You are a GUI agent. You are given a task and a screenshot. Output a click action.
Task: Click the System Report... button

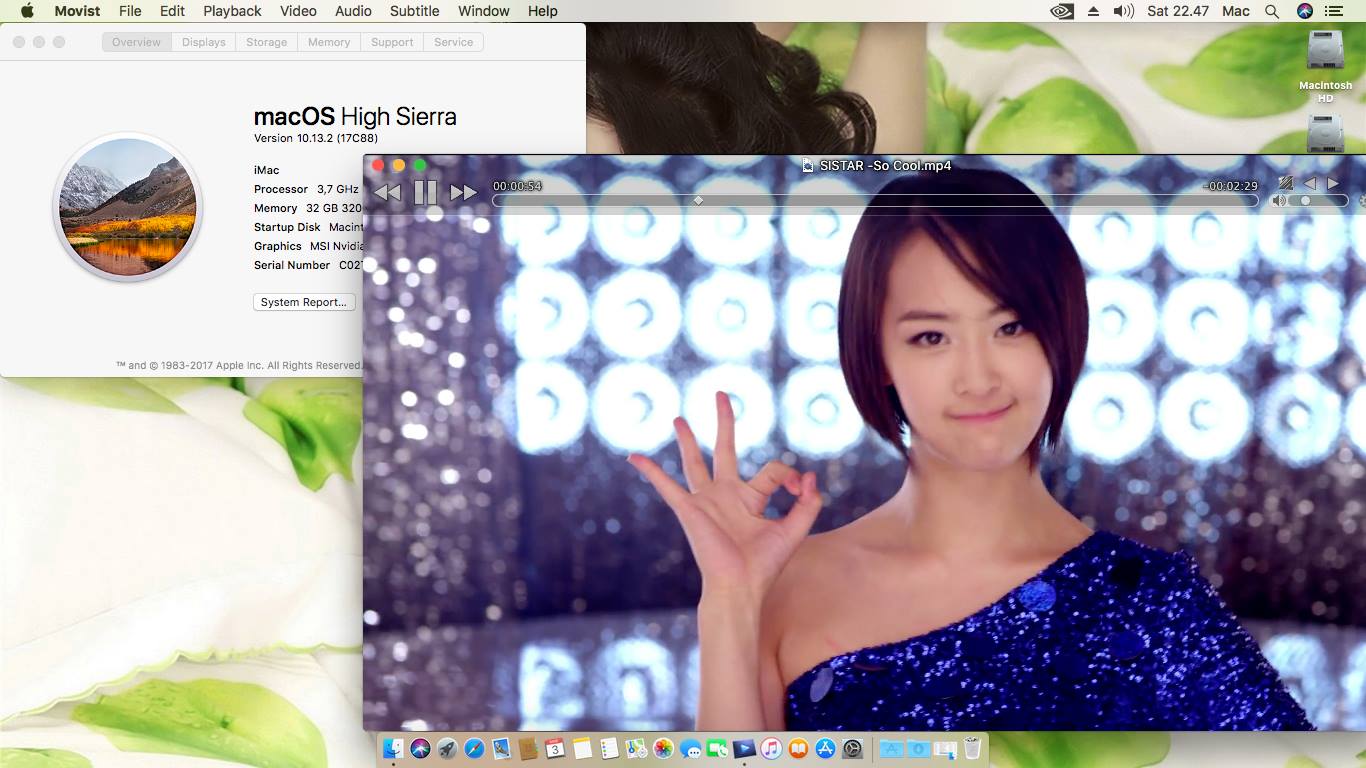304,302
